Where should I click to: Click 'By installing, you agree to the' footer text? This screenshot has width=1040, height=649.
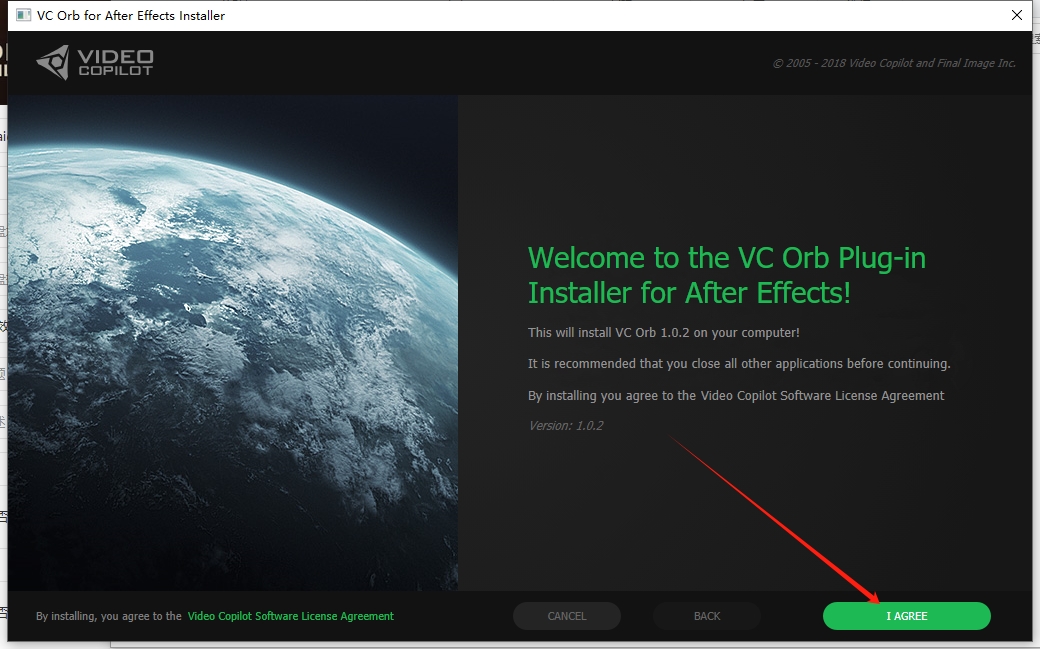coord(109,616)
